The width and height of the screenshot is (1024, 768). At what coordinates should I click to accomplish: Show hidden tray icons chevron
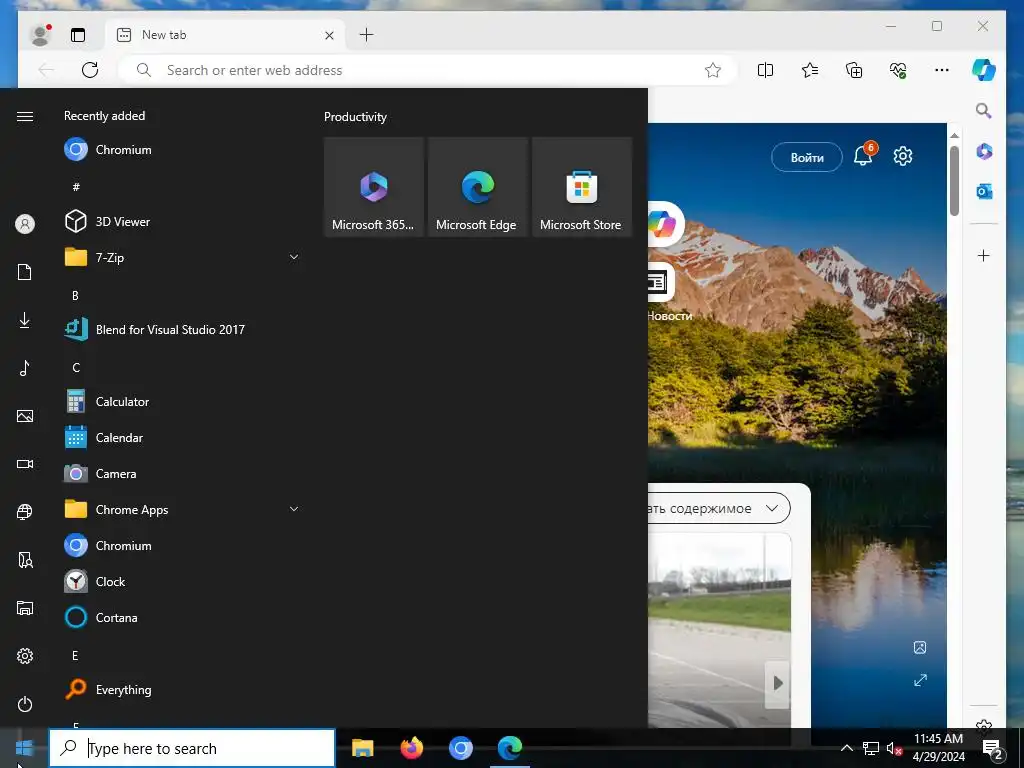coord(846,748)
